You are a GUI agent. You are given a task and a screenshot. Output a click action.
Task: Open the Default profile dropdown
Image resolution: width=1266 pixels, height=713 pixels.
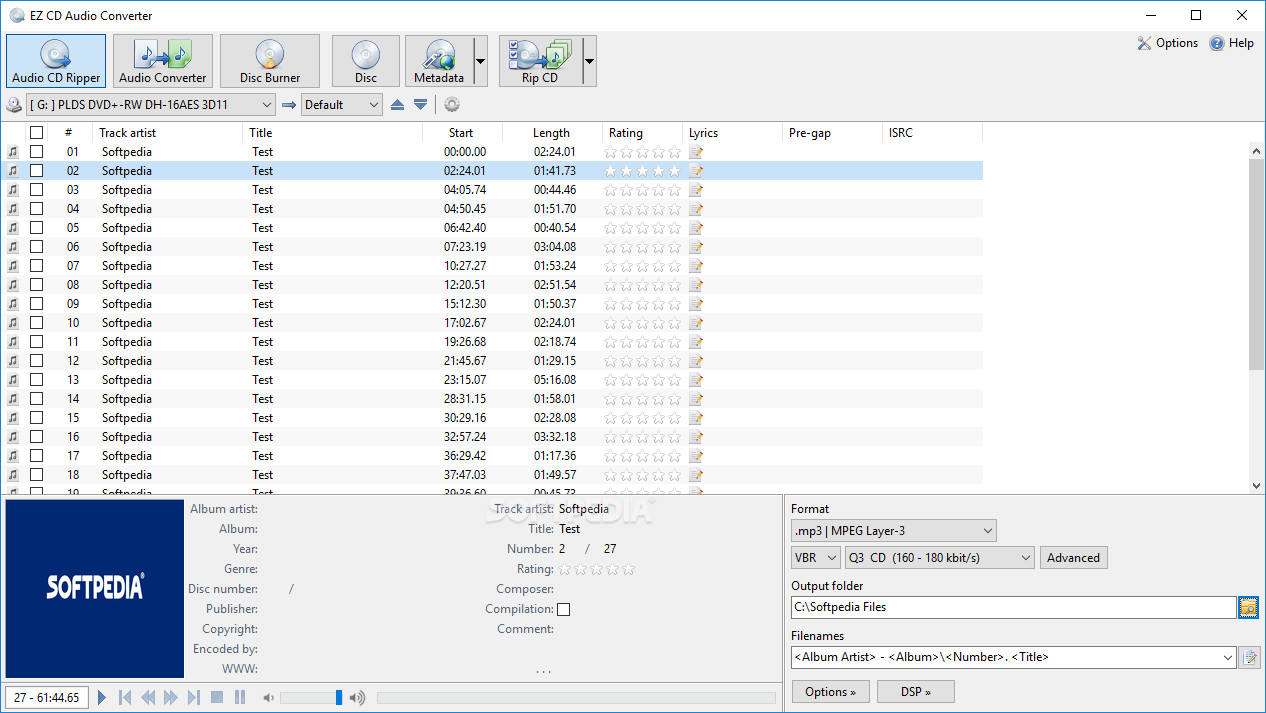pos(342,104)
